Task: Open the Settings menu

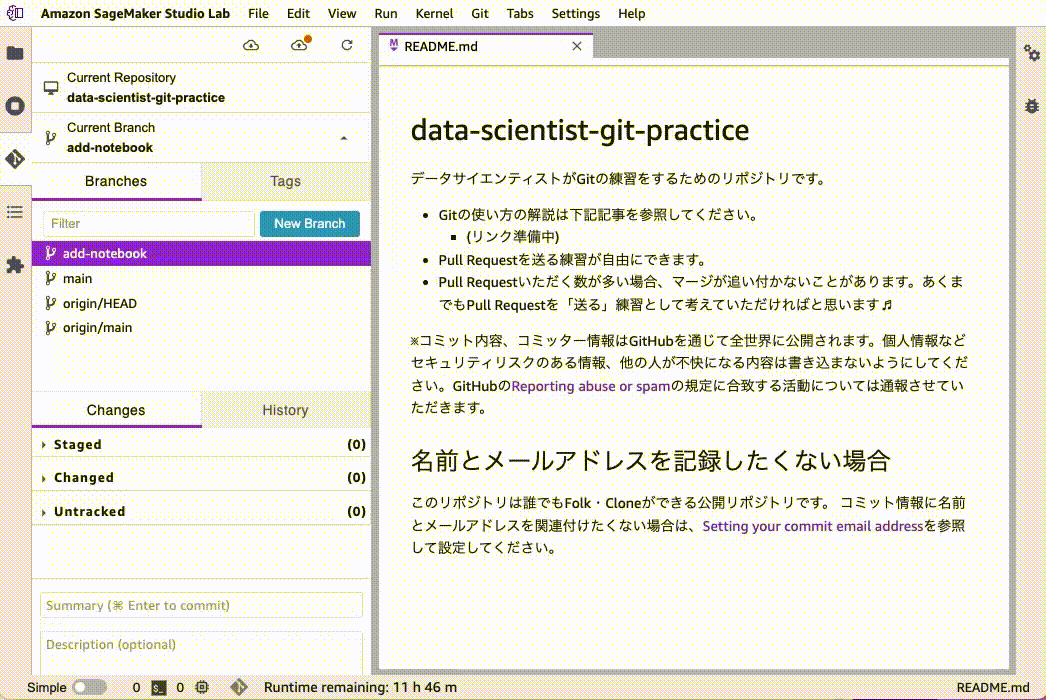Action: (575, 13)
